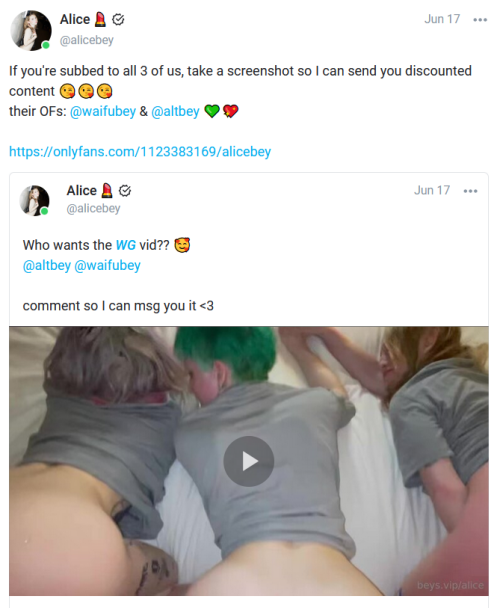Open the @altbey mention in the quoted post
This screenshot has width=500, height=608.
(x=47, y=266)
